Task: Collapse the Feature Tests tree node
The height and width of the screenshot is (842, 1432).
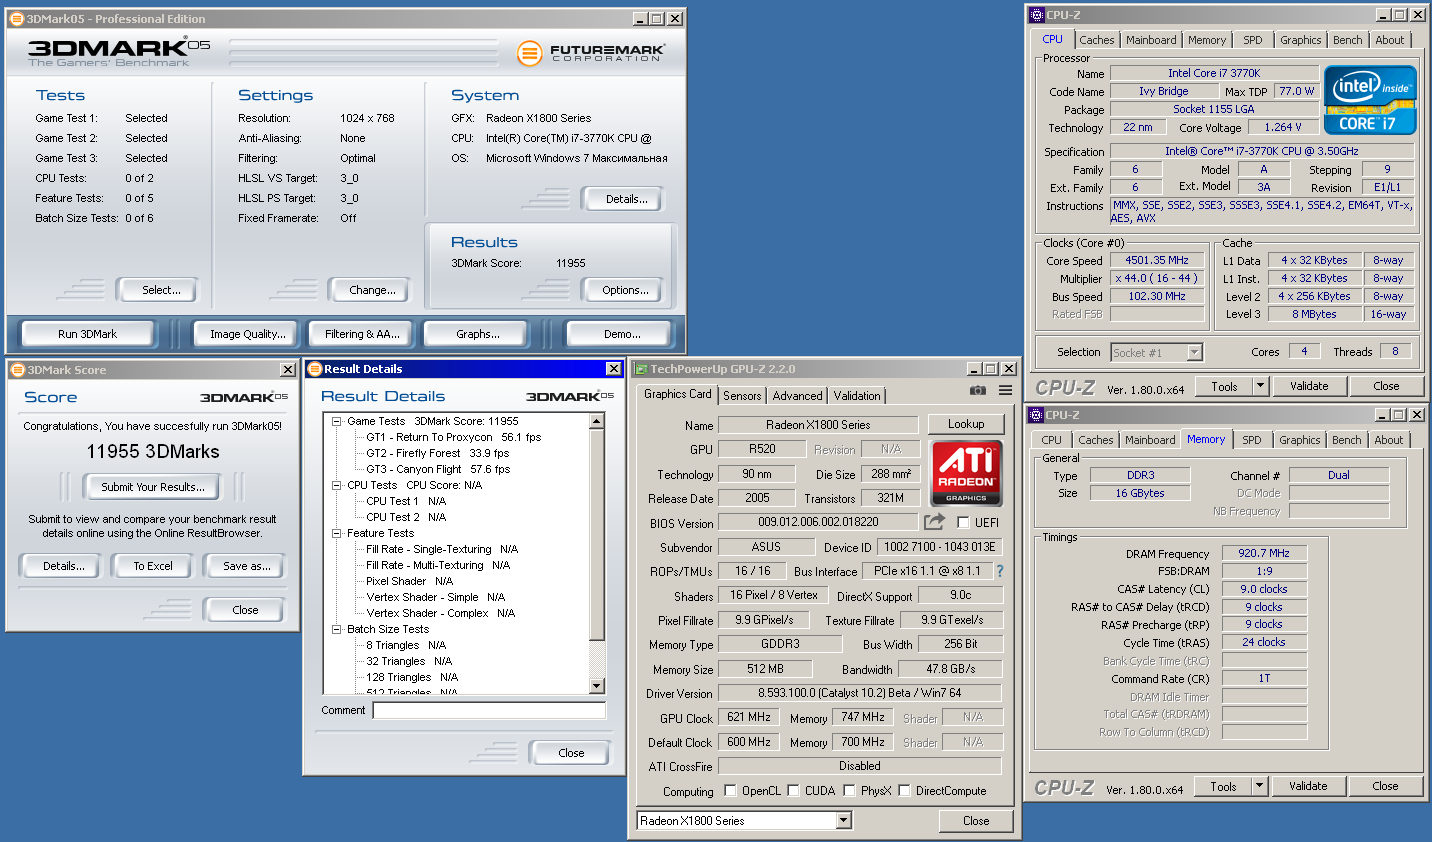Action: 337,533
